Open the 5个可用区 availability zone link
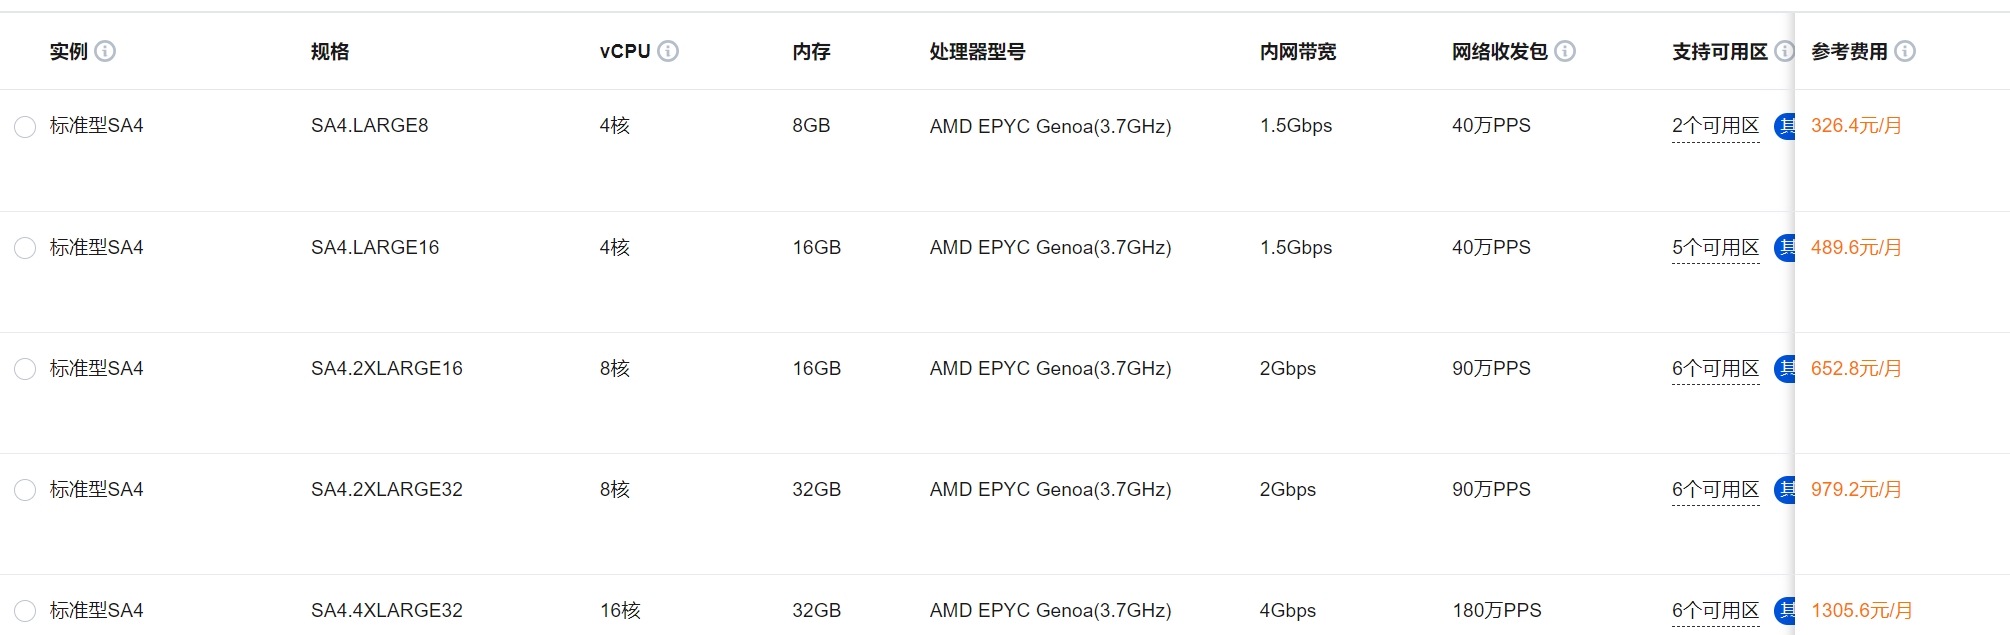 pyautogui.click(x=1715, y=248)
